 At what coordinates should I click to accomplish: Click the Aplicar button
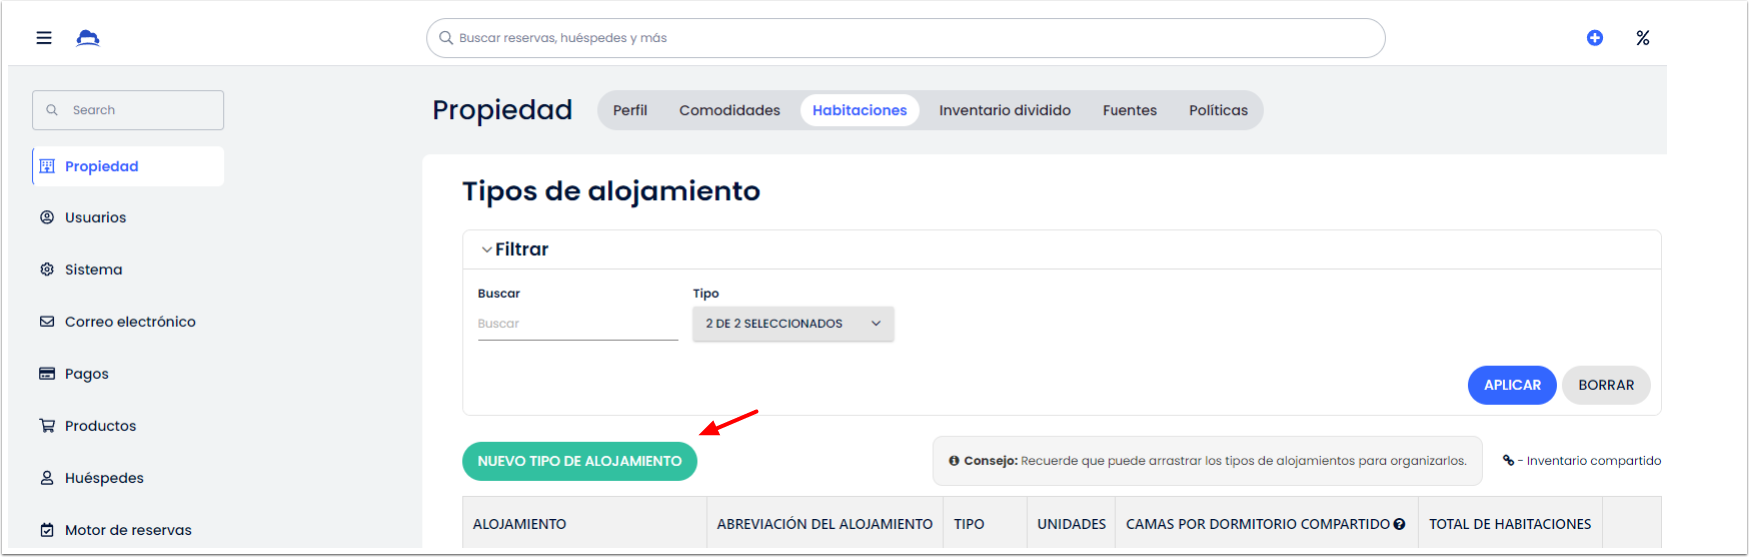pyautogui.click(x=1512, y=385)
